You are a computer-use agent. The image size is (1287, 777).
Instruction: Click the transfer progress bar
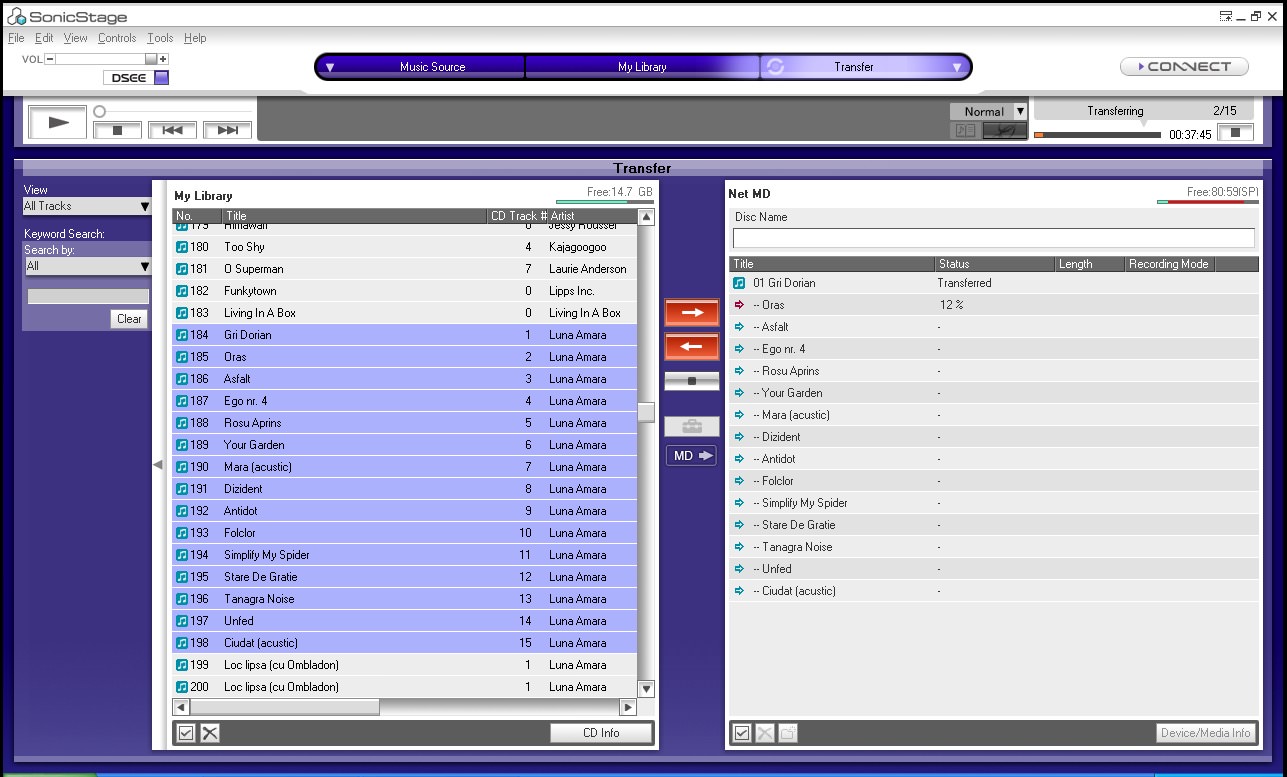1097,134
